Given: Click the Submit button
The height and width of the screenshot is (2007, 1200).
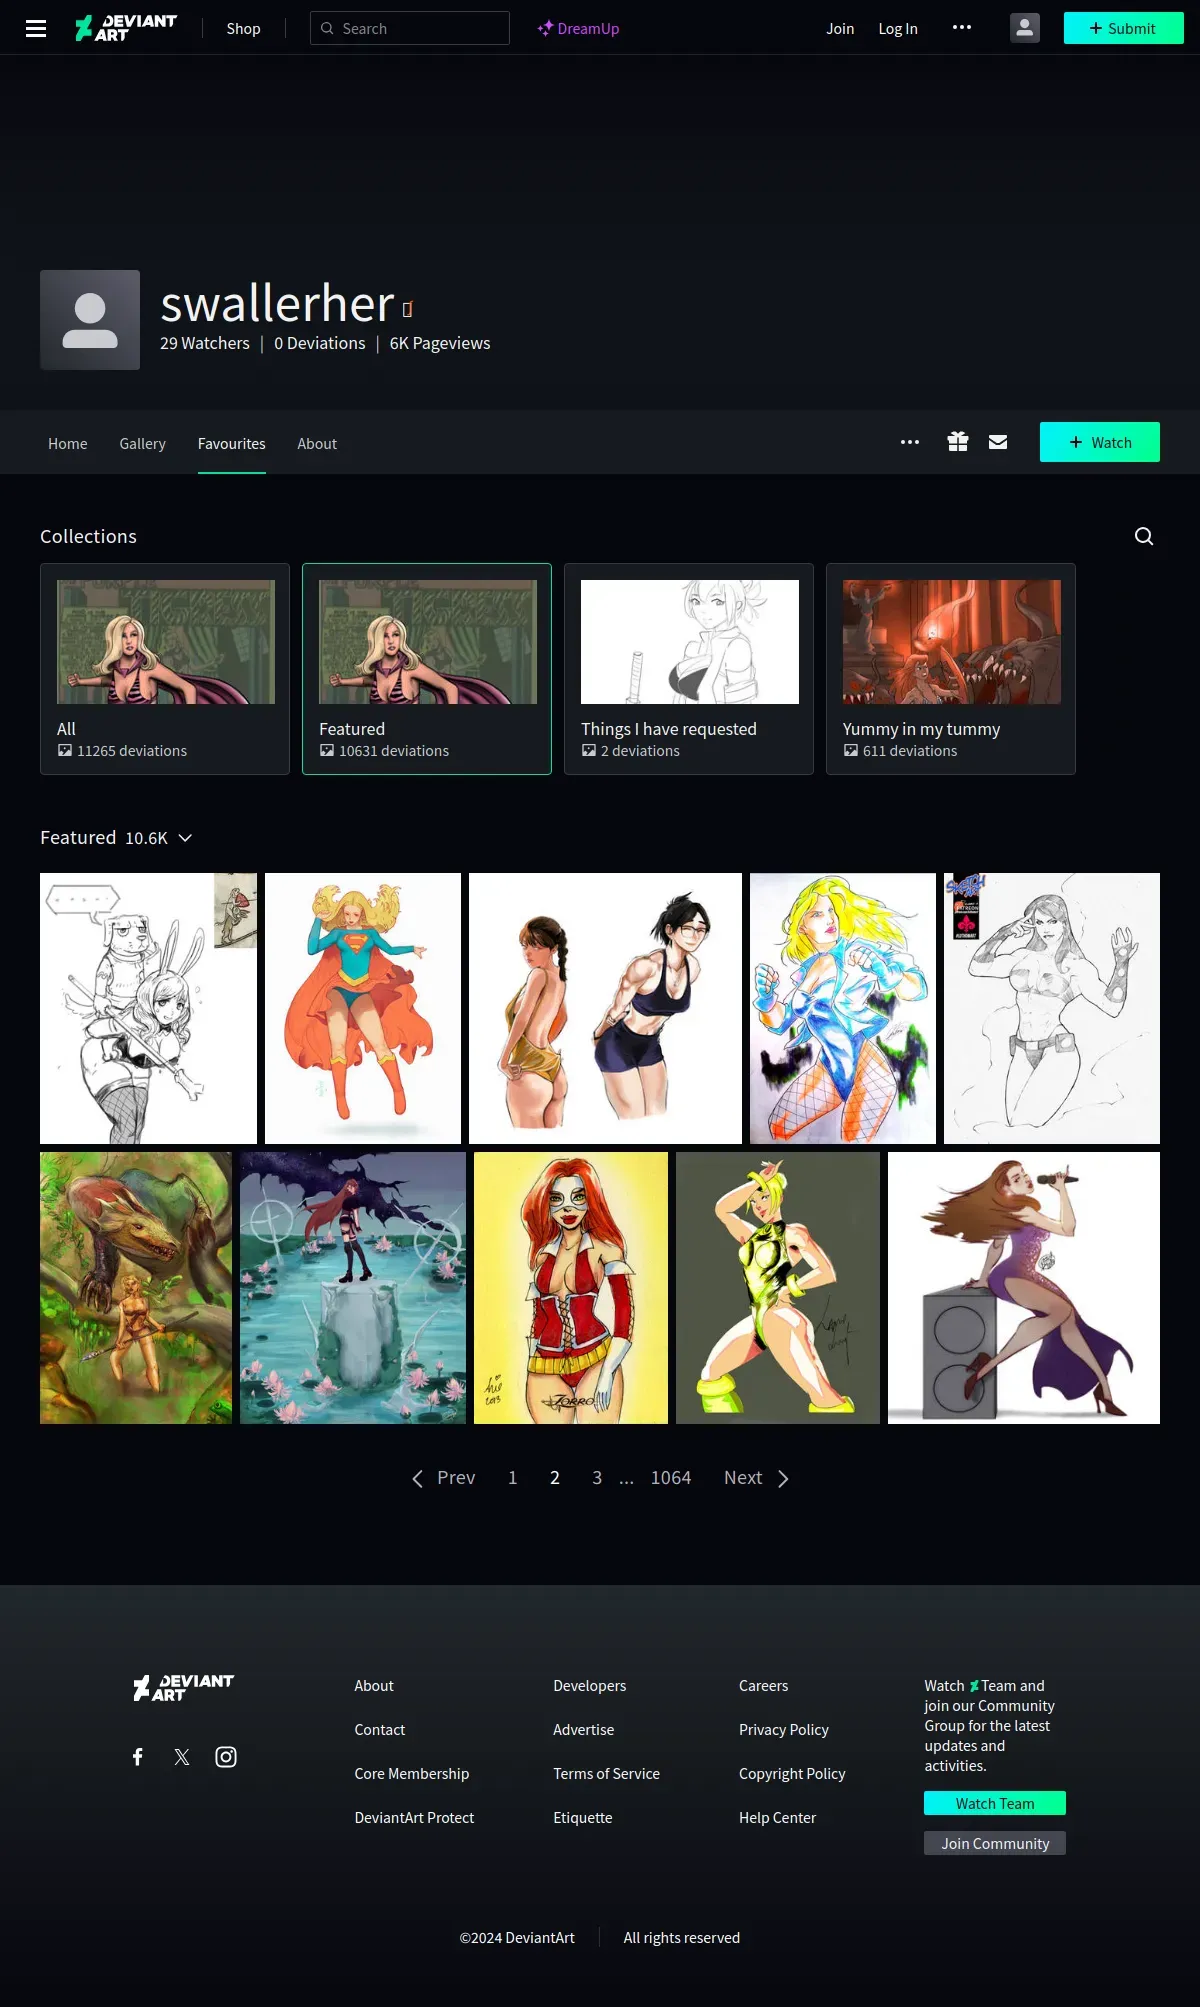Looking at the screenshot, I should [1123, 28].
